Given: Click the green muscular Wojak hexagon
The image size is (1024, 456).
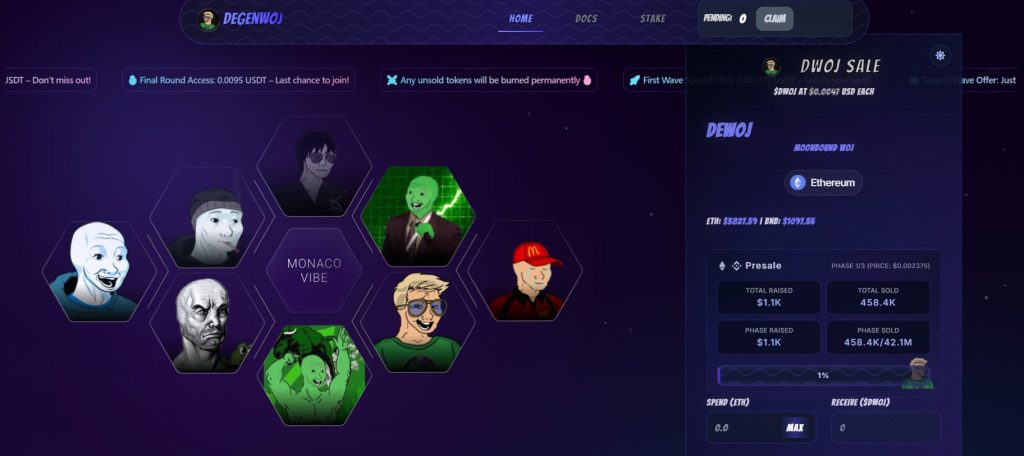Looking at the screenshot, I should 315,375.
